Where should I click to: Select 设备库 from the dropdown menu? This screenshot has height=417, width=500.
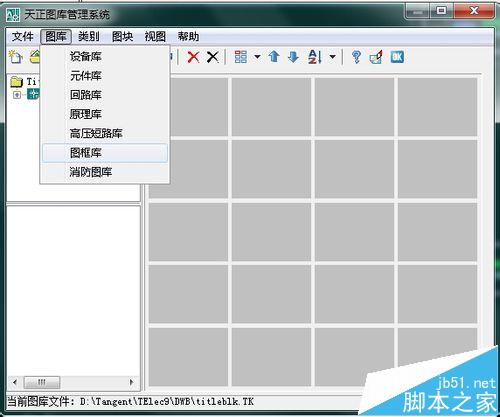tap(105, 56)
